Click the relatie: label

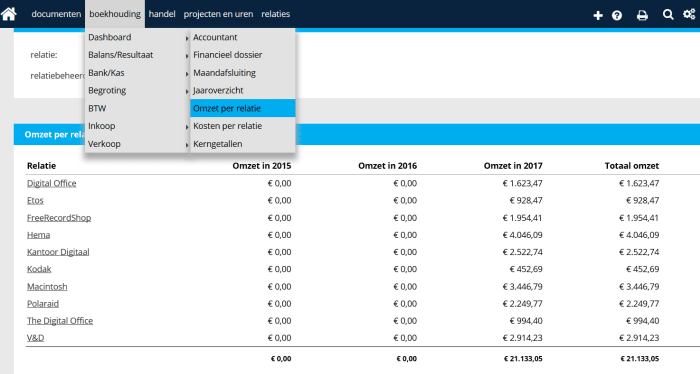[44, 55]
